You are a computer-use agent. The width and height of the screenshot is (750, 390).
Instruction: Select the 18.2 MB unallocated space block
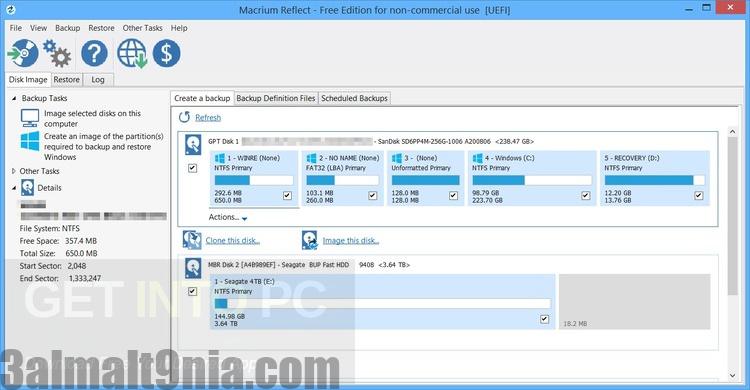(x=635, y=301)
